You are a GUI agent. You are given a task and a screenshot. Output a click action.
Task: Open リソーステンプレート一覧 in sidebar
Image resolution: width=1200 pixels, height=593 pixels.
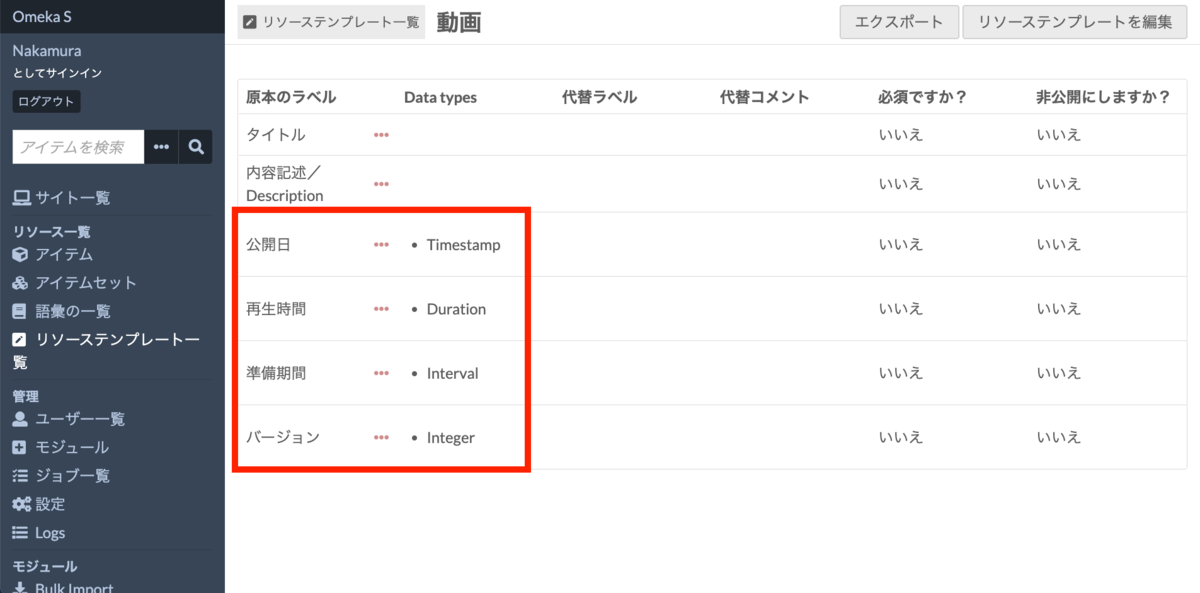point(106,351)
